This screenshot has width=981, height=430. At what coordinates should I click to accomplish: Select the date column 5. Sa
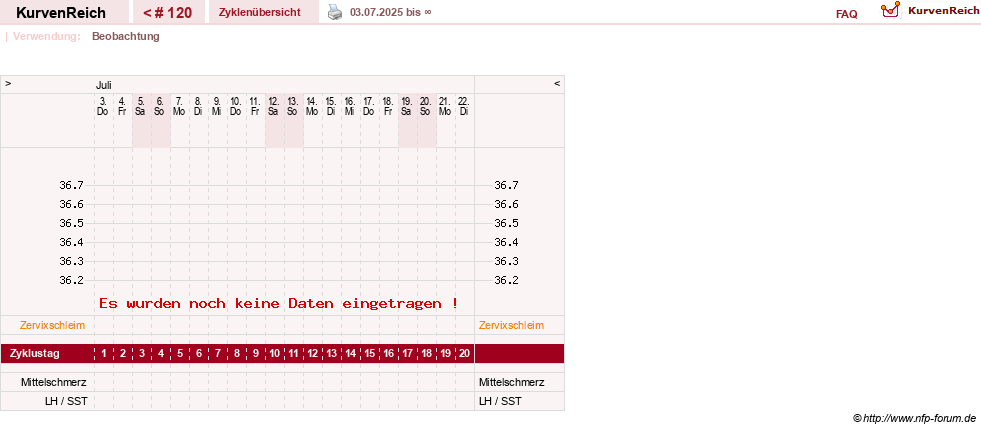click(141, 106)
